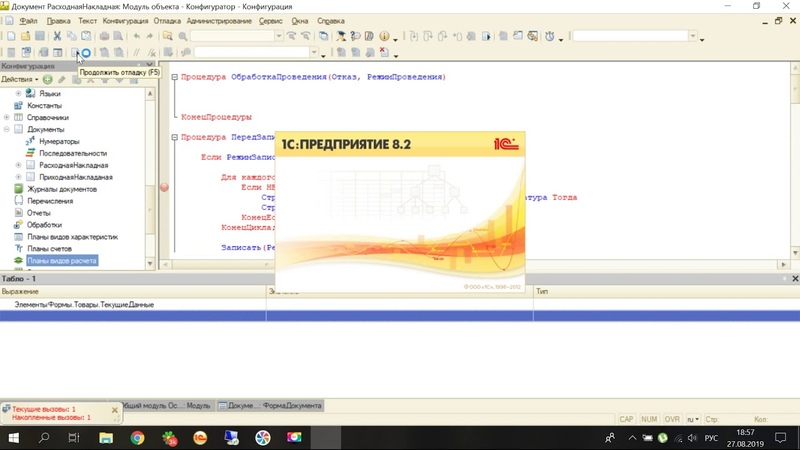This screenshot has height=450, width=800.
Task: Close the current calls notification popup
Action: tap(115, 410)
